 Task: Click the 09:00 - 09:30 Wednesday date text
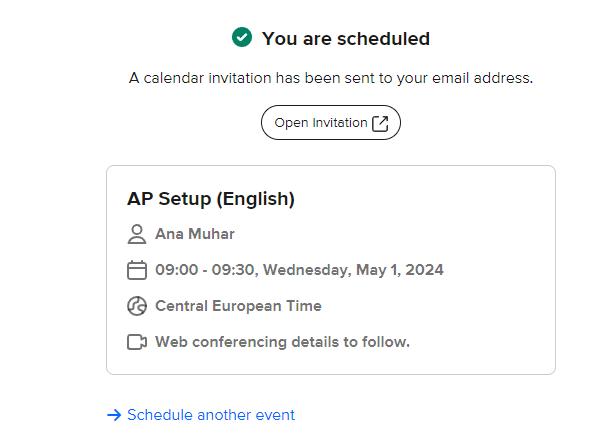tap(299, 270)
